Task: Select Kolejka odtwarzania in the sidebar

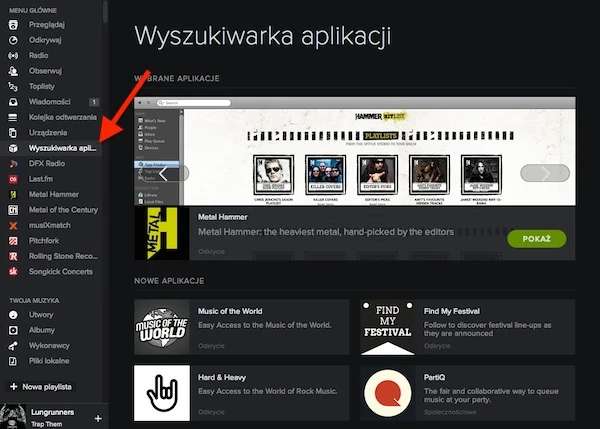Action: click(x=63, y=117)
